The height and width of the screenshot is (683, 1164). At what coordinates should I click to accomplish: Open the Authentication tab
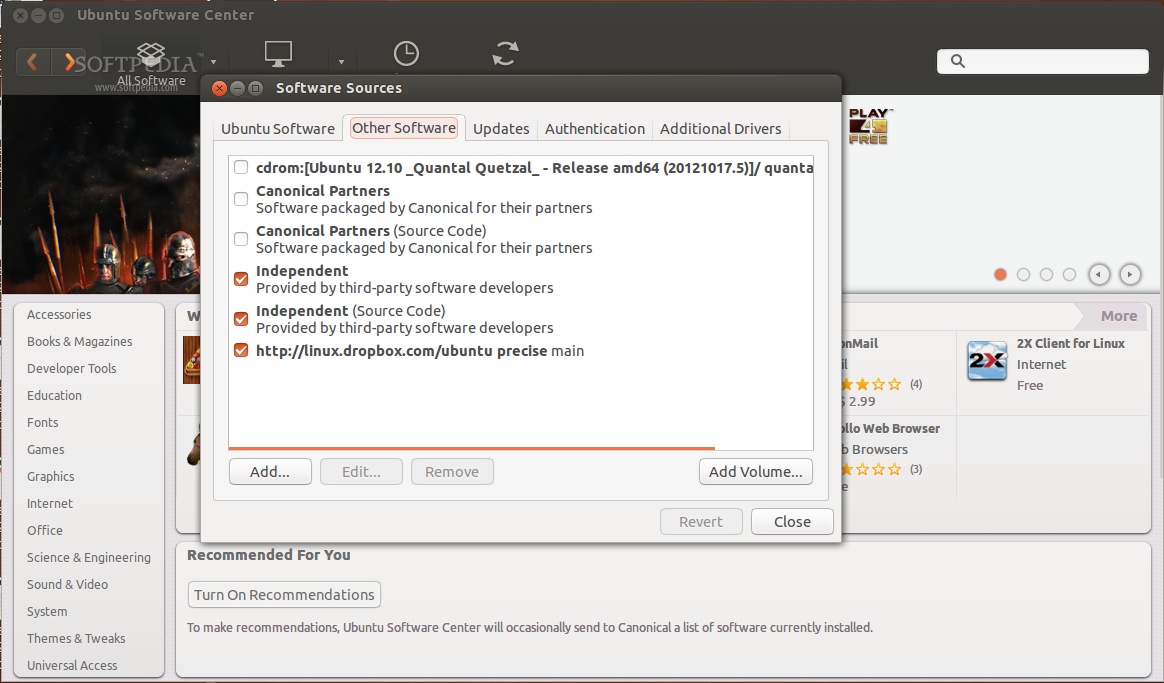(595, 128)
